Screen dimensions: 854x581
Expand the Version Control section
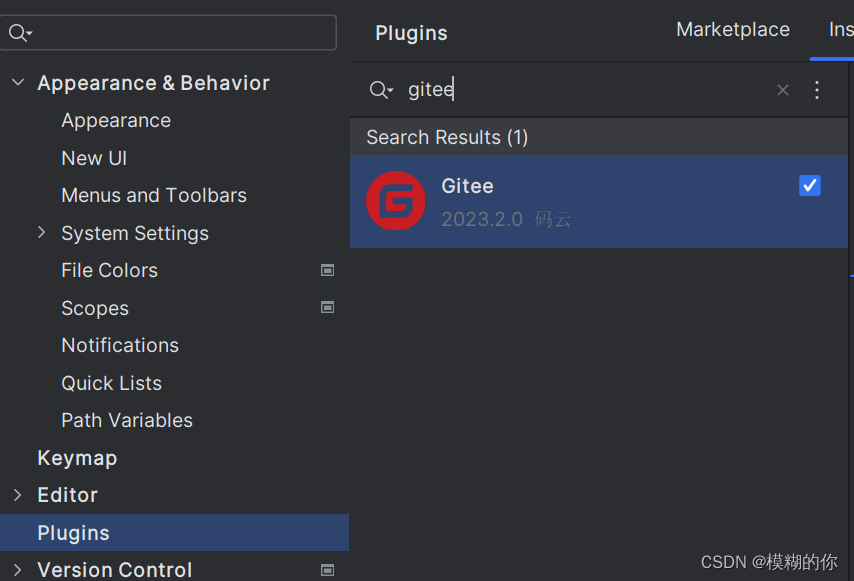point(18,570)
